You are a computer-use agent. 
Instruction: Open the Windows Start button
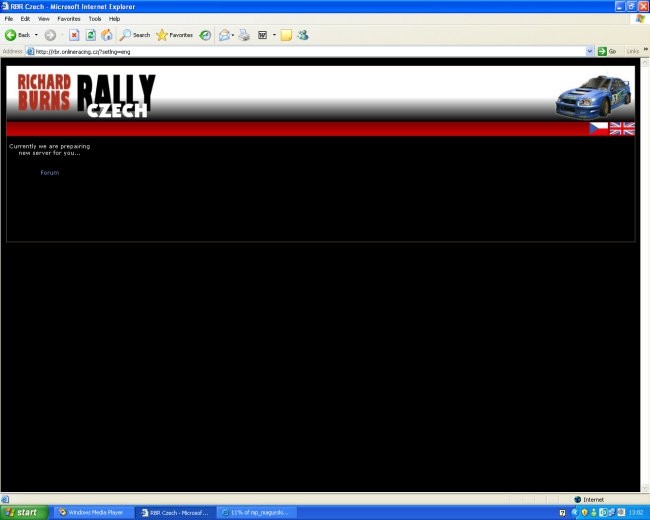pyautogui.click(x=24, y=513)
